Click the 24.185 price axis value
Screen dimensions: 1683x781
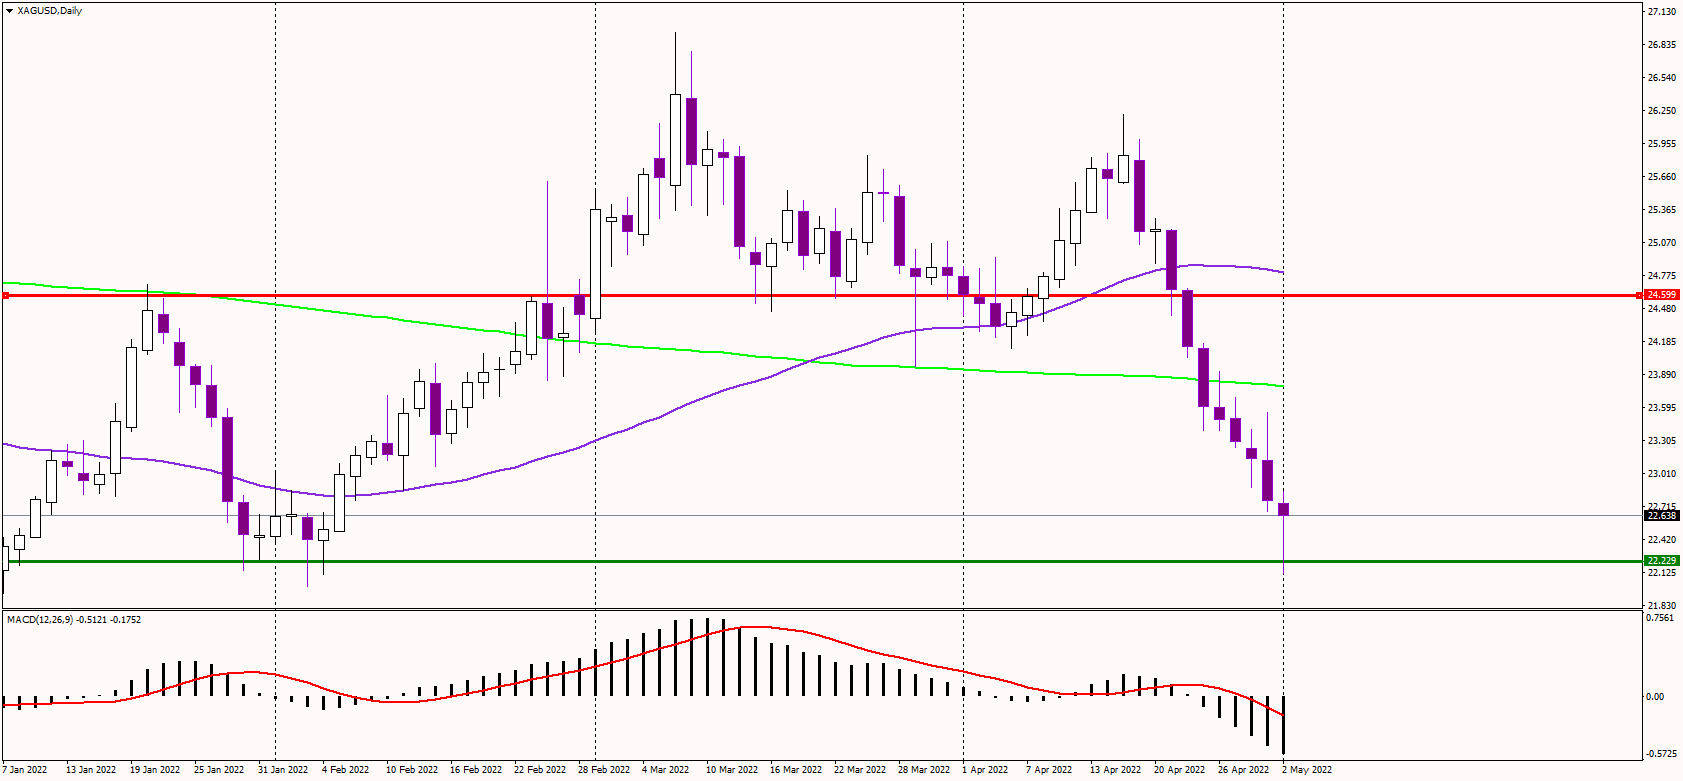pos(1661,342)
